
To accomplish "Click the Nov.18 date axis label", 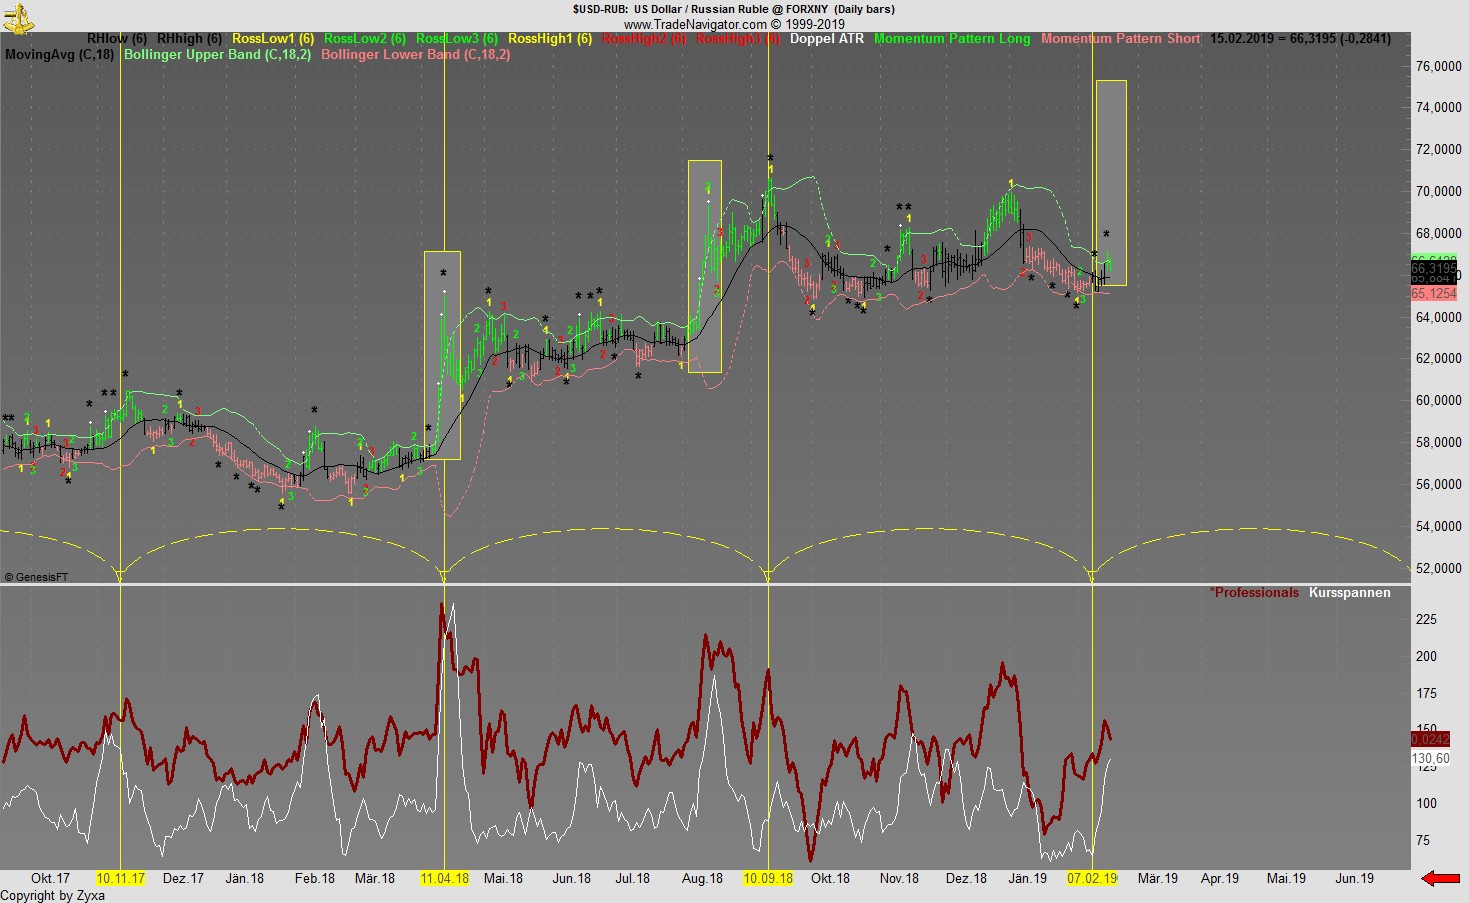I will (899, 879).
